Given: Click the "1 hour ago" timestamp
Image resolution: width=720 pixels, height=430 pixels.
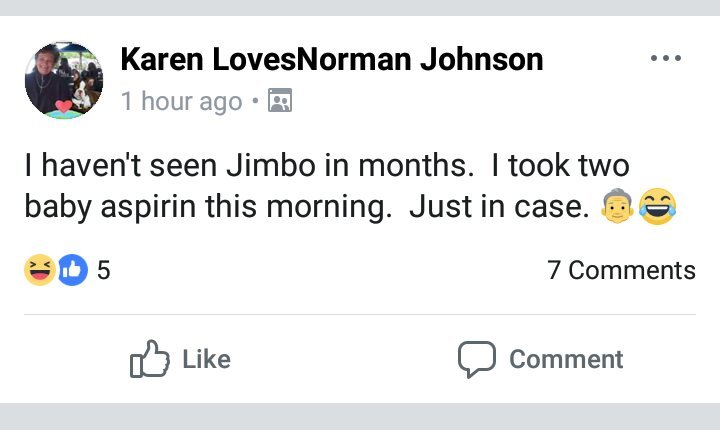Looking at the screenshot, I should click(x=181, y=101).
